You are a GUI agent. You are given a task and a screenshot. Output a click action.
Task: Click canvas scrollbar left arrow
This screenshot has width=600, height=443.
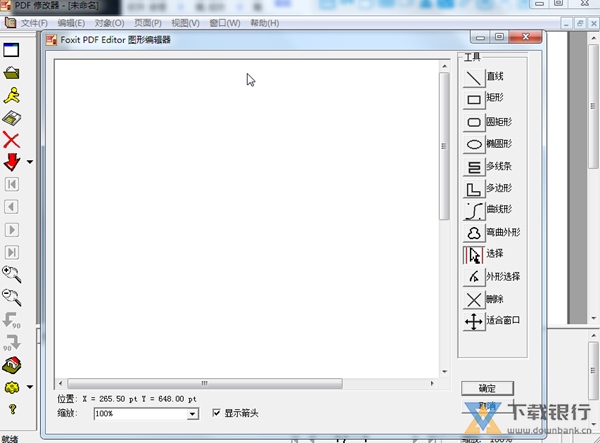click(x=60, y=383)
